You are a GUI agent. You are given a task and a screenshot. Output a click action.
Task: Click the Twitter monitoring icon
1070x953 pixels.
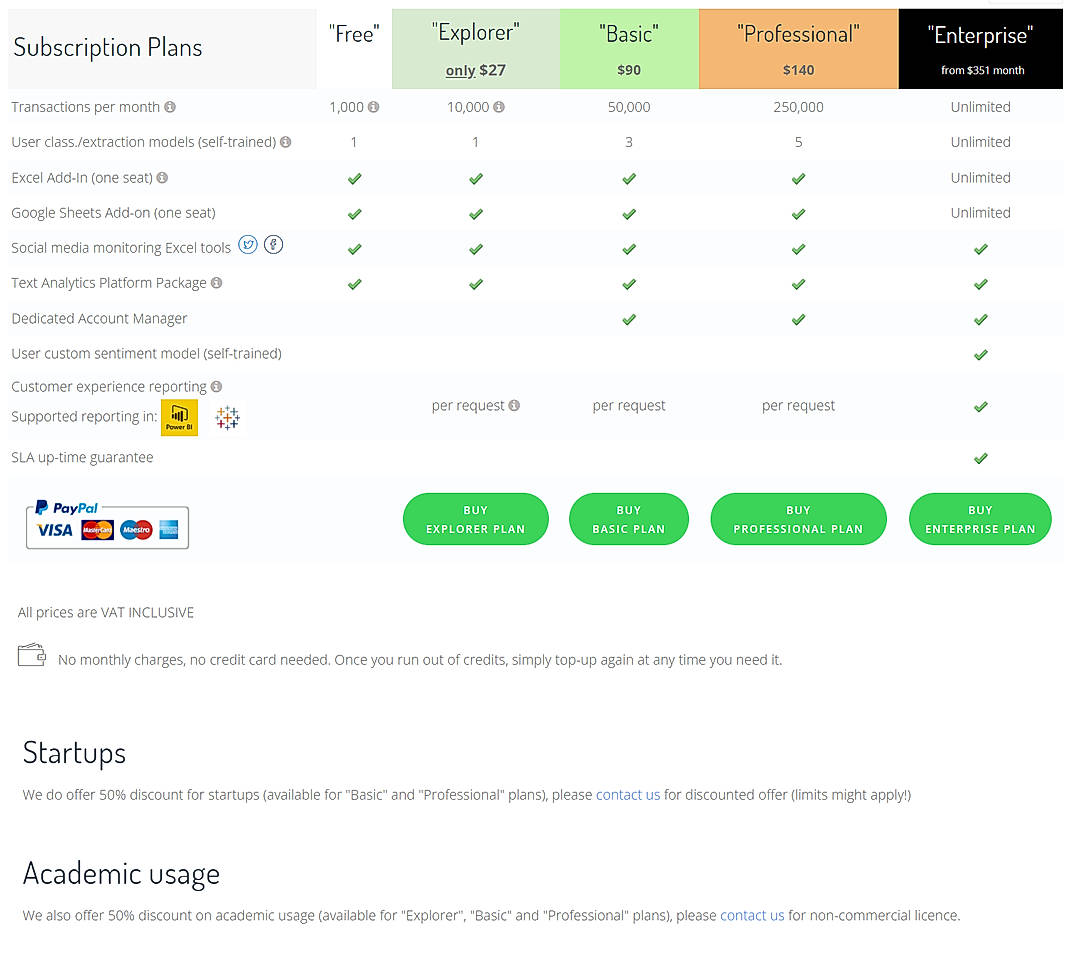[x=248, y=244]
